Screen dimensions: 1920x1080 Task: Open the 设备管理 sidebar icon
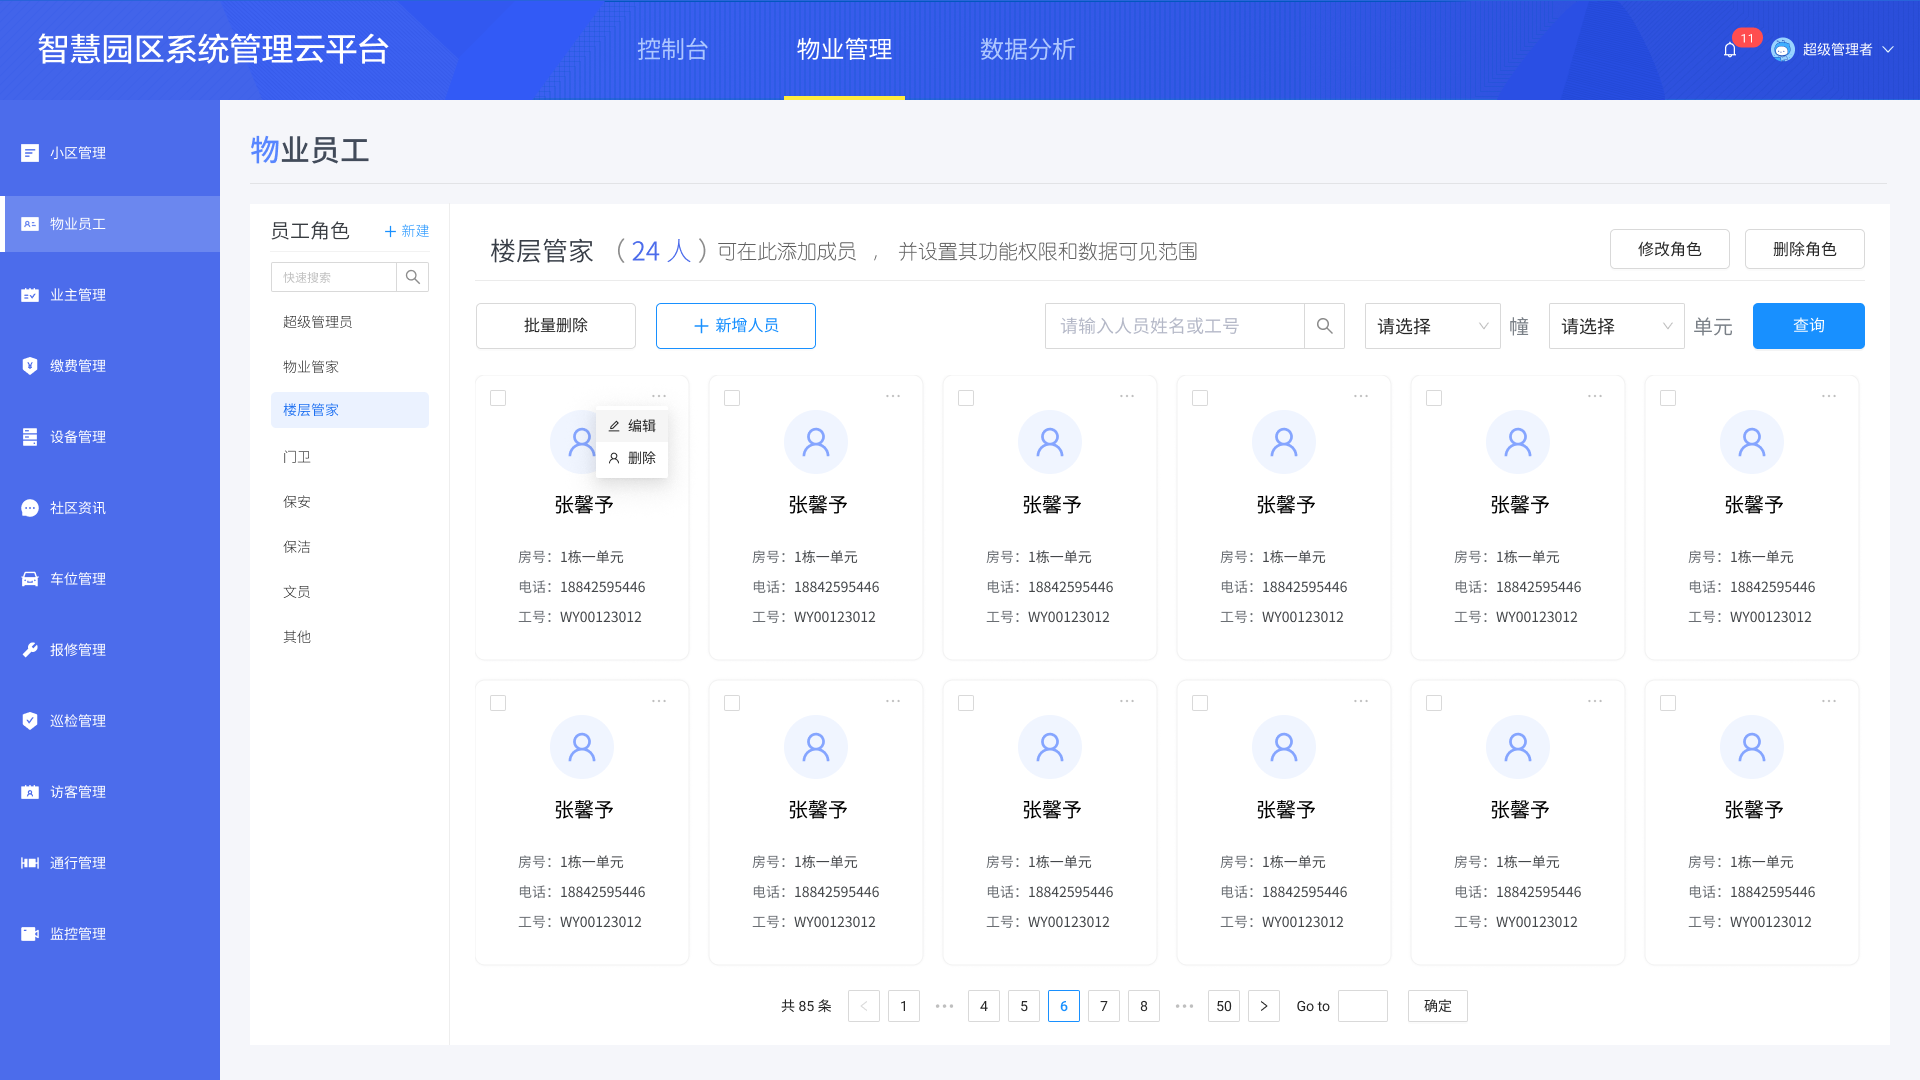pyautogui.click(x=29, y=436)
